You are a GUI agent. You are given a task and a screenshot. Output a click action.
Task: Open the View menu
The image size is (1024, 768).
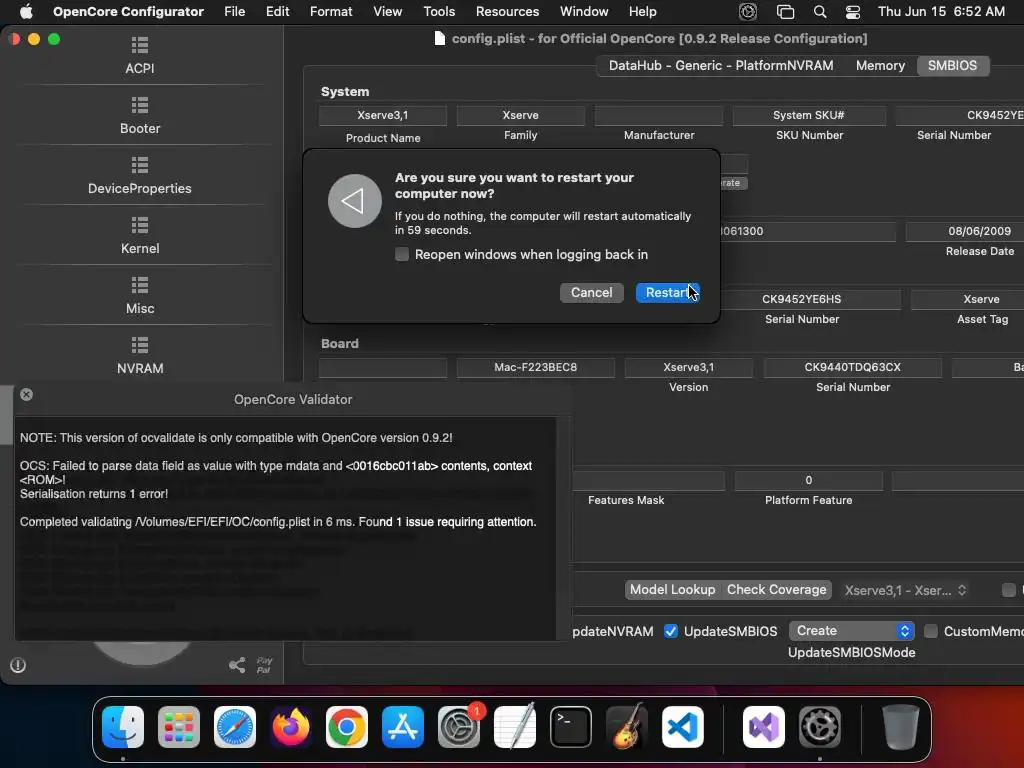click(387, 11)
